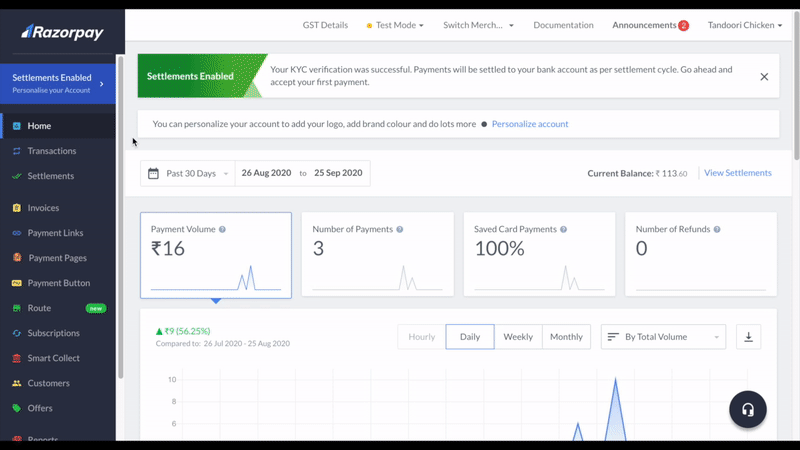Click Saved Card Payments help icon
Image resolution: width=800 pixels, height=450 pixels.
563,229
